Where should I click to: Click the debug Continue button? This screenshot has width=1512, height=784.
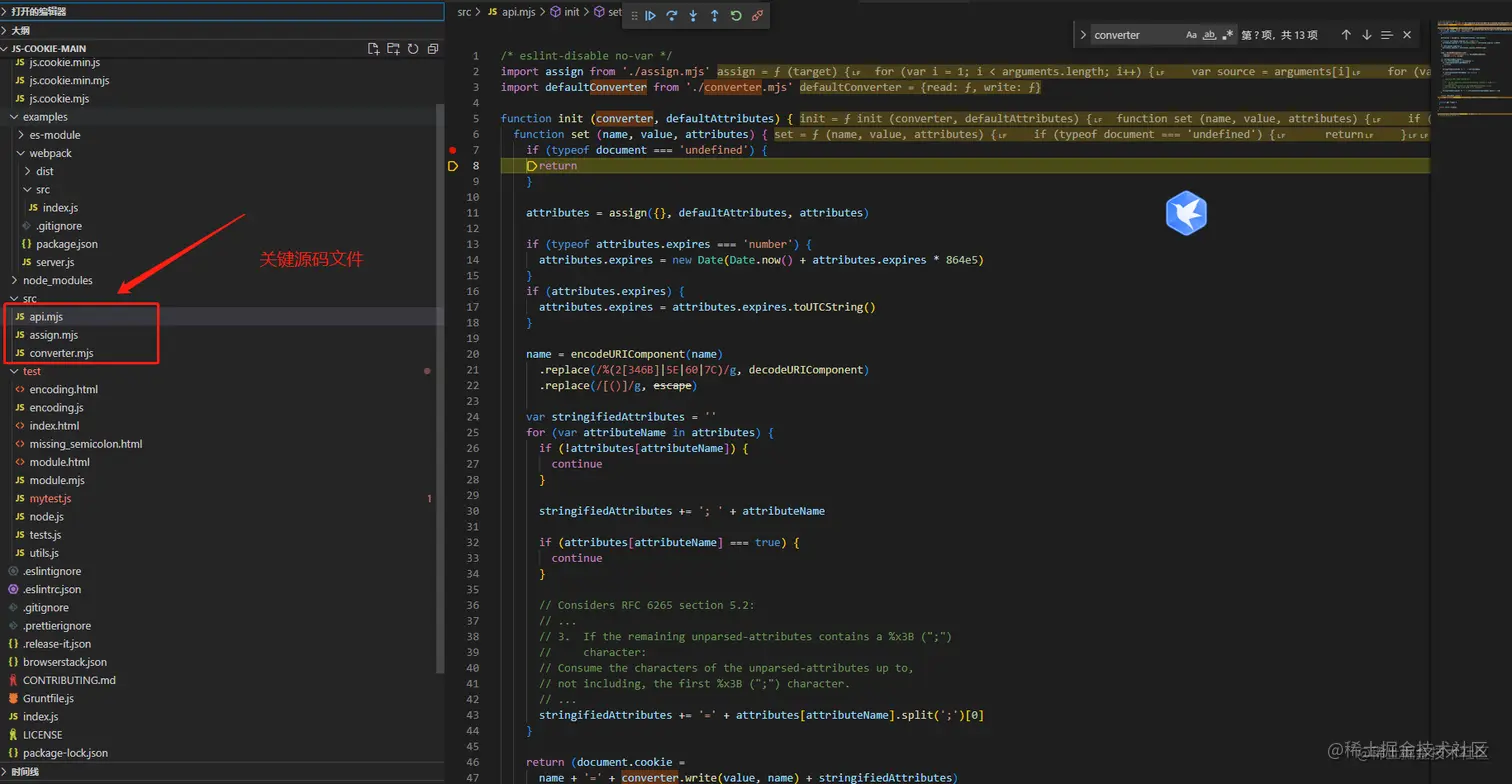[650, 15]
